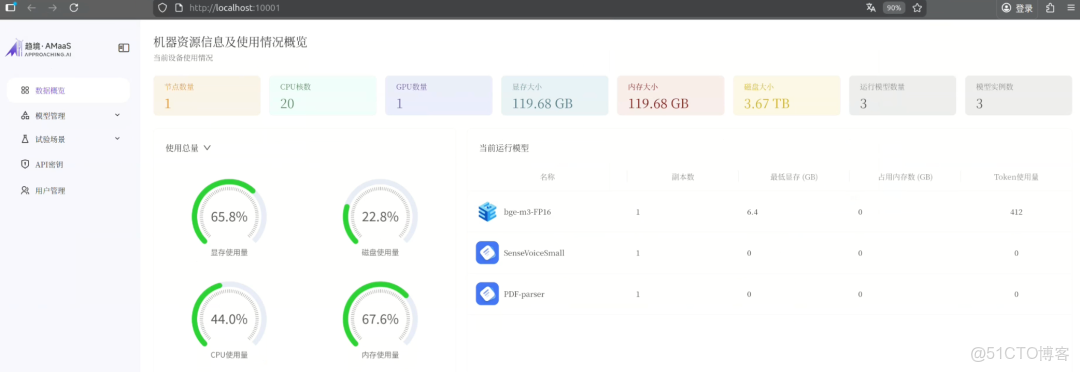Click the 用户管理 people icon
1080x372 pixels.
click(25, 190)
